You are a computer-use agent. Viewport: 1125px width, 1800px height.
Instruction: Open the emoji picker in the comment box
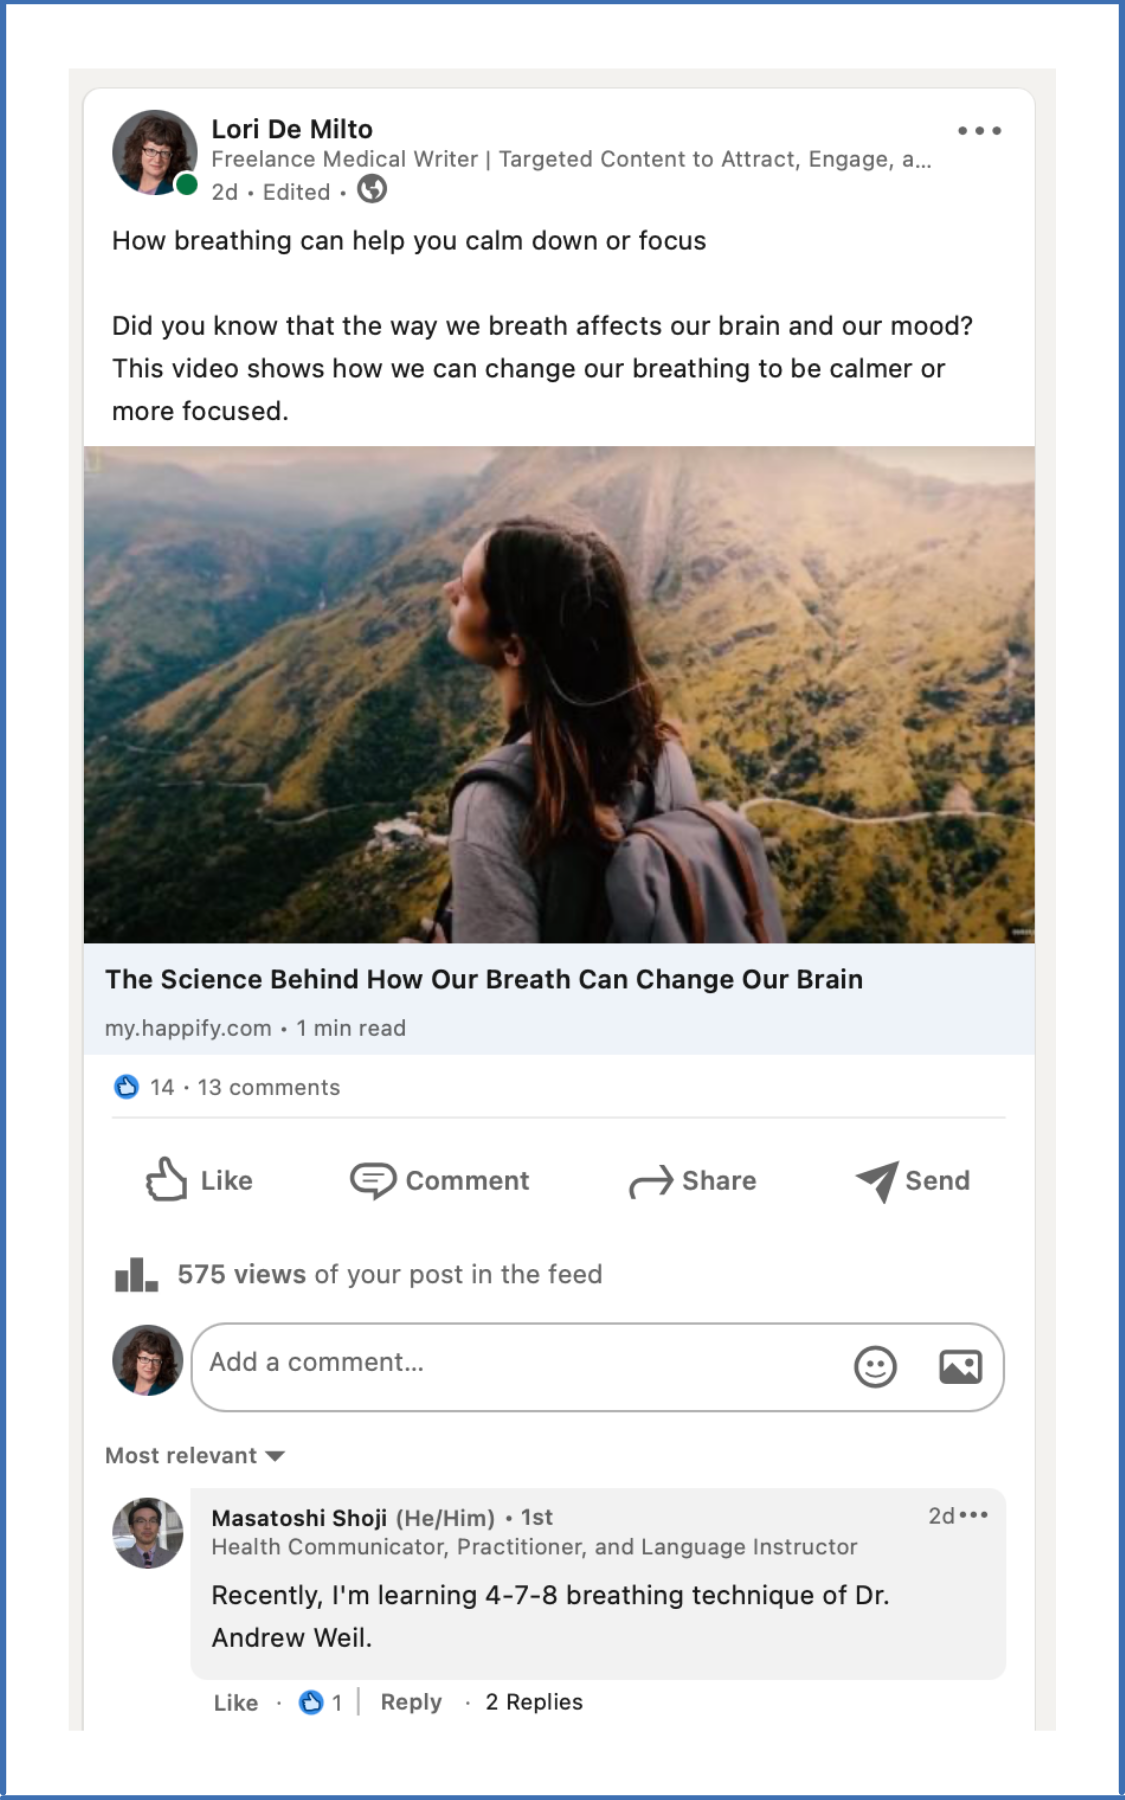click(x=877, y=1366)
